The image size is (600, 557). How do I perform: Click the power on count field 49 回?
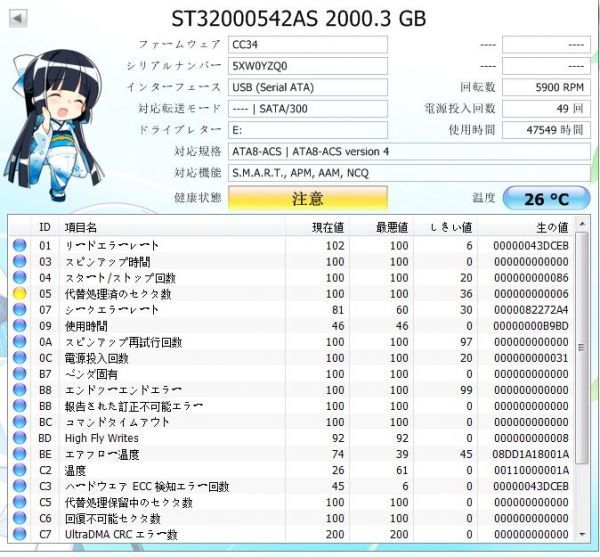click(546, 109)
